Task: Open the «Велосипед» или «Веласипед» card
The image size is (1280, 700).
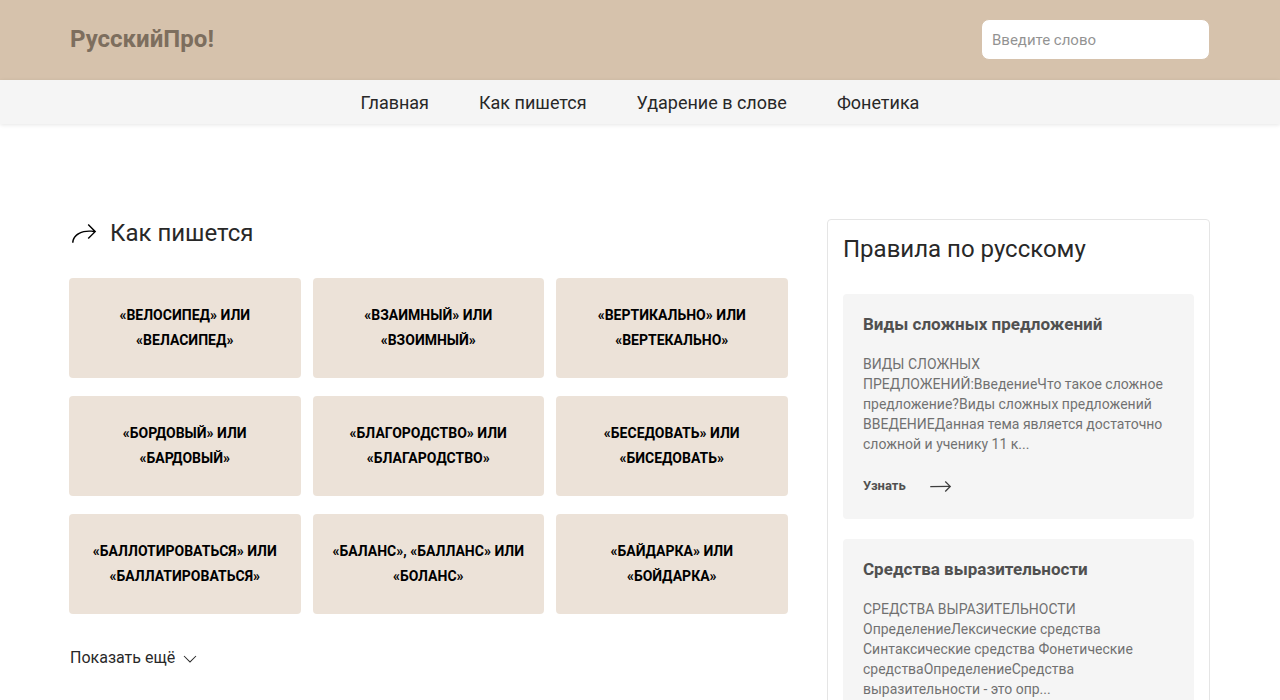Action: pyautogui.click(x=185, y=328)
